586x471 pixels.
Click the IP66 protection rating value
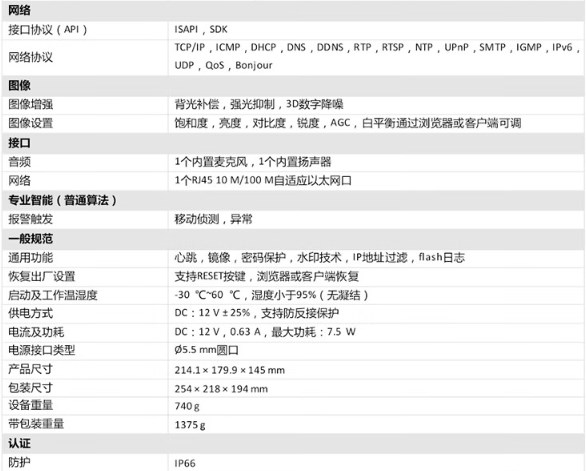tap(185, 463)
